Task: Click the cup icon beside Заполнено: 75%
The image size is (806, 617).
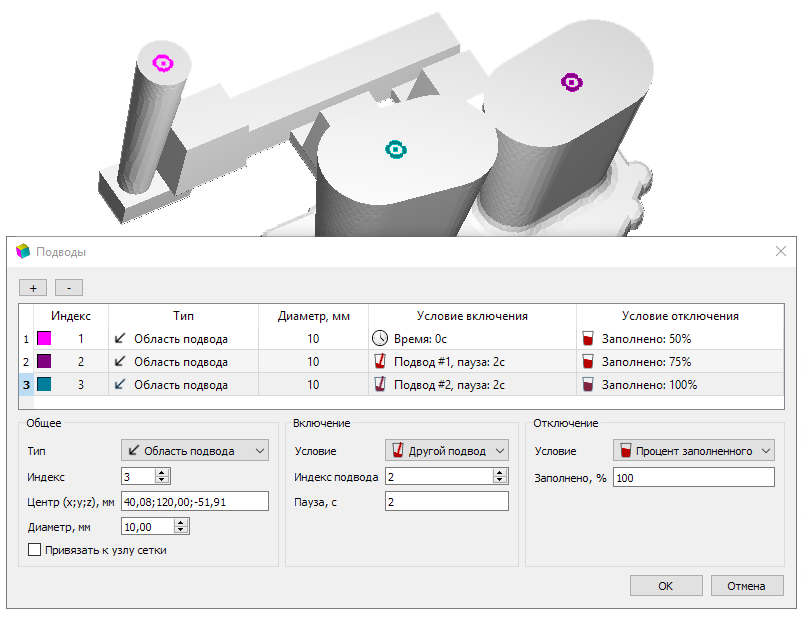Action: [588, 361]
